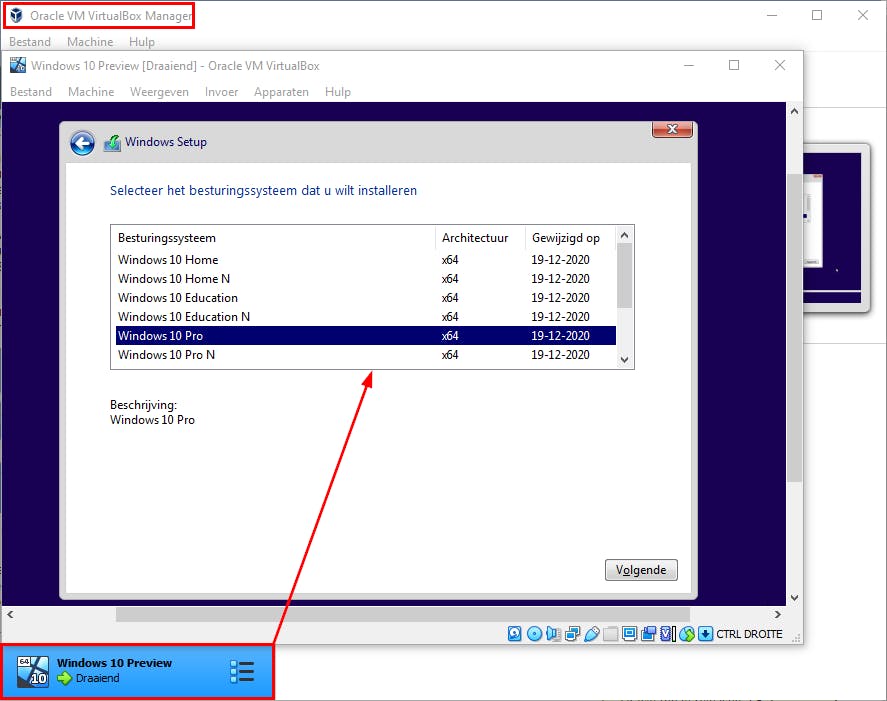Screen dimensions: 887x701
Task: Open Machine menu in the VM window
Action: point(91,92)
